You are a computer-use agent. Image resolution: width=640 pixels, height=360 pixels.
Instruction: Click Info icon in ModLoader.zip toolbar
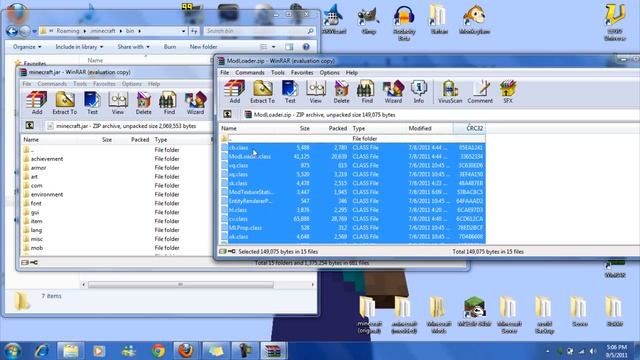coord(419,91)
